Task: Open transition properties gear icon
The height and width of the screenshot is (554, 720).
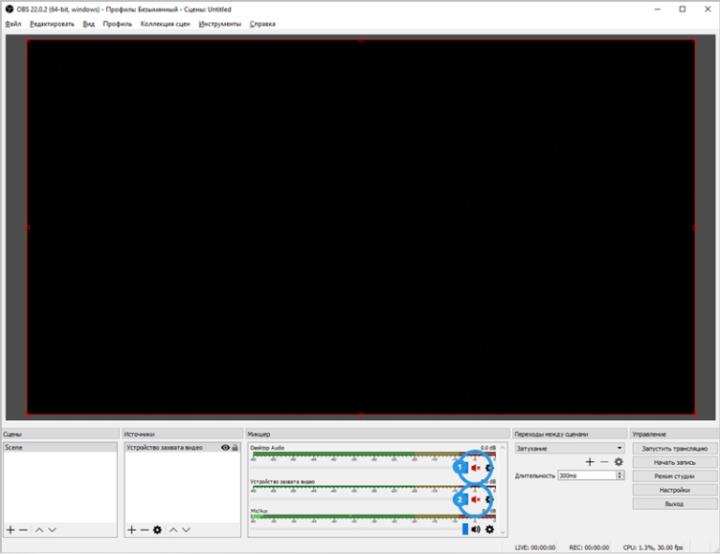Action: pyautogui.click(x=619, y=462)
